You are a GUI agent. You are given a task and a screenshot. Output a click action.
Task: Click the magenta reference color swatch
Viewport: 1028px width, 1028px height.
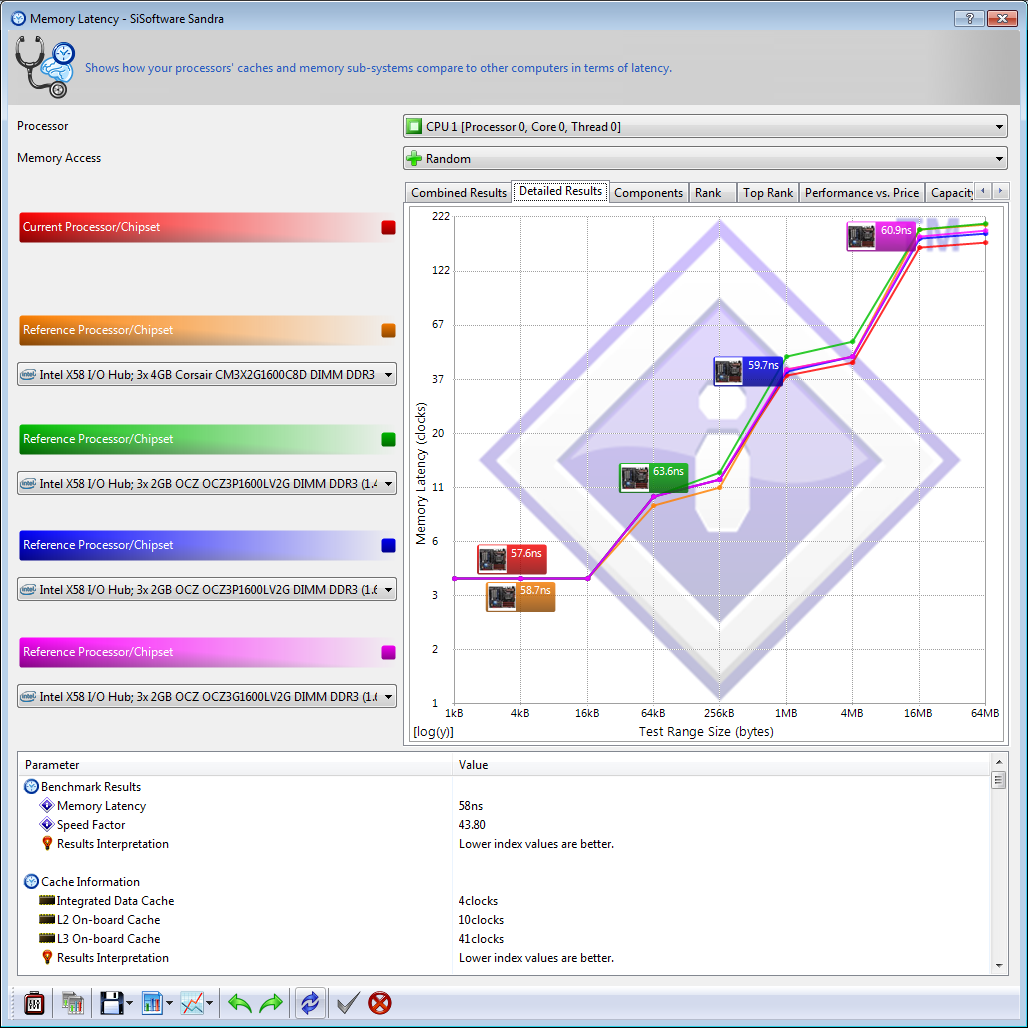click(x=388, y=653)
